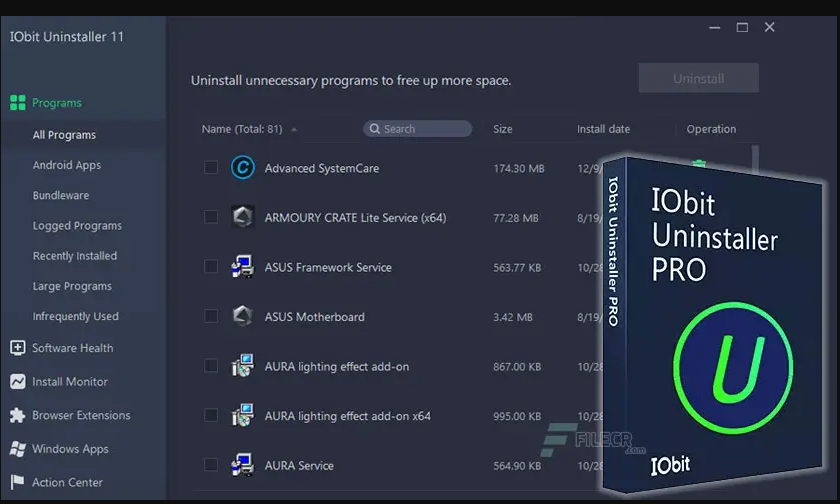Click the ASUS Motherboard app icon

243,316
